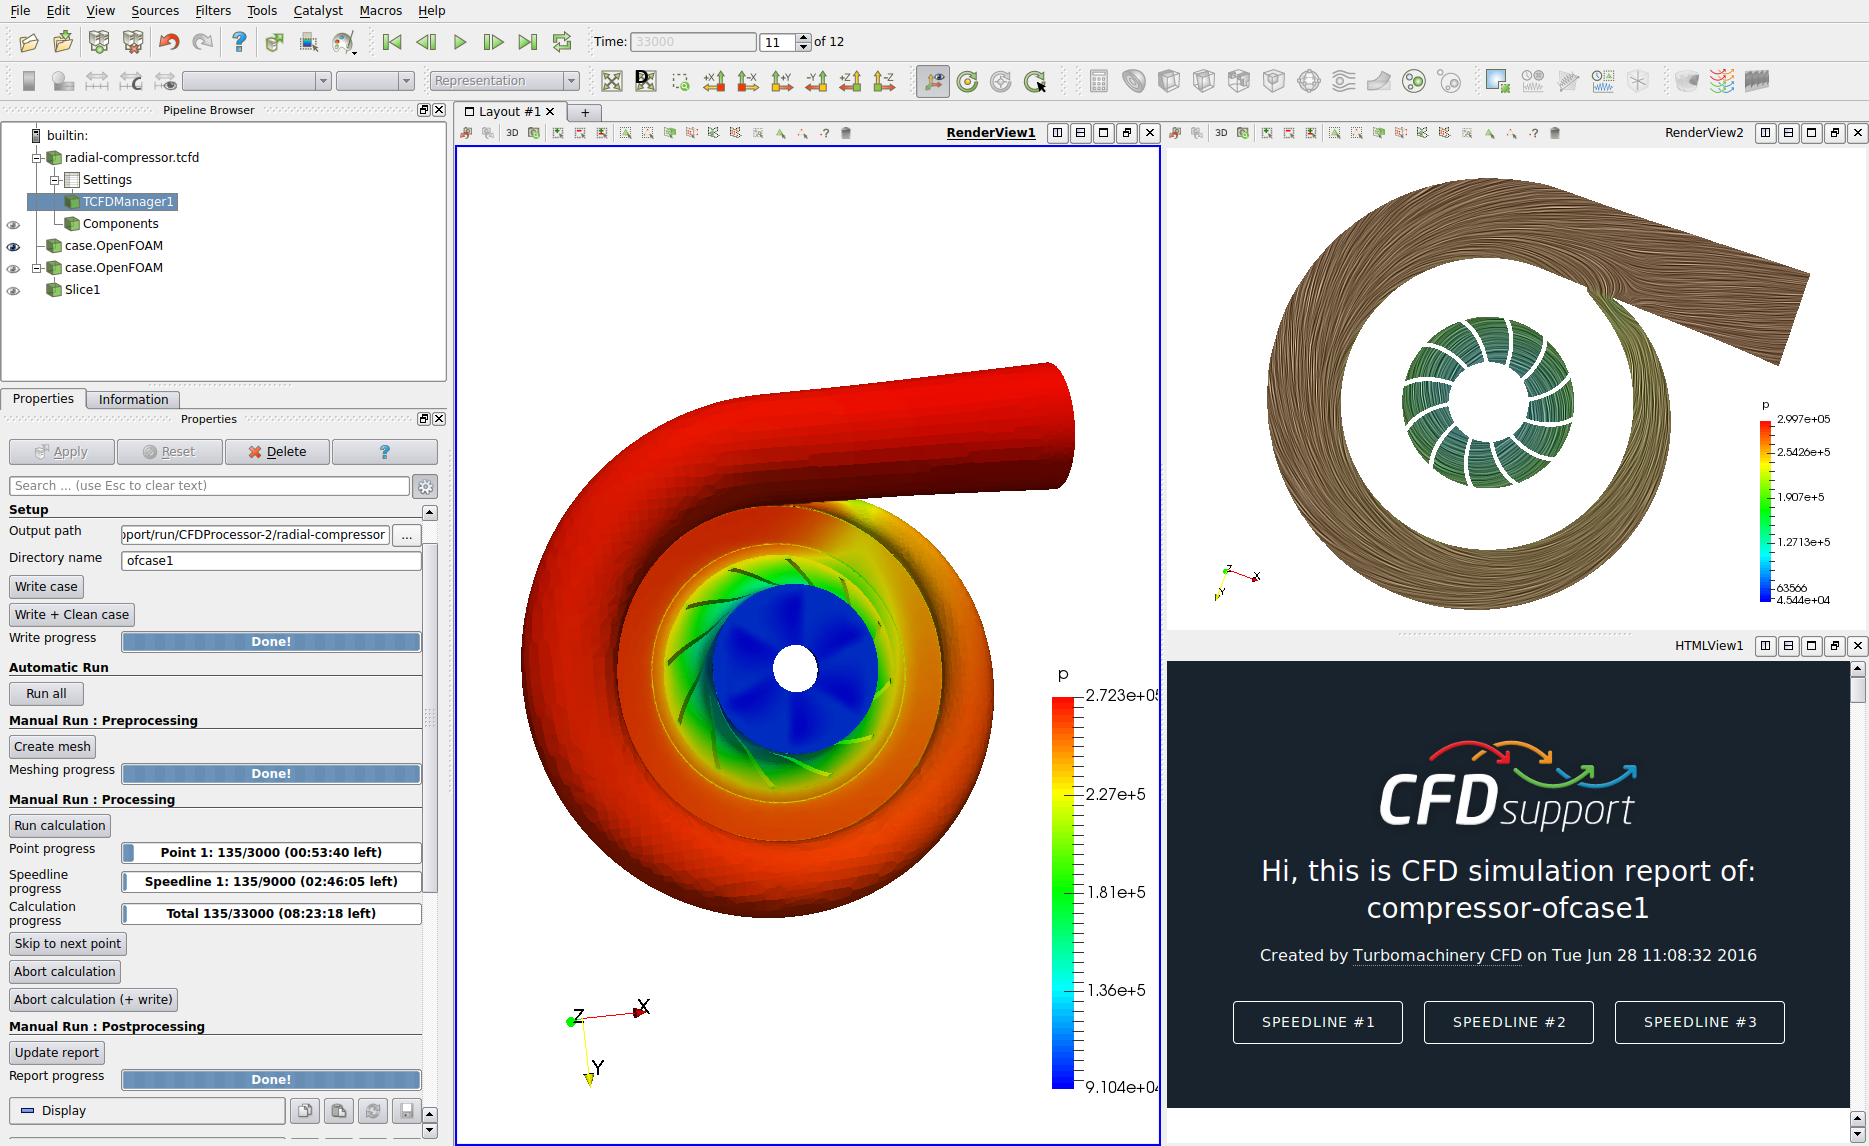1869x1146 pixels.
Task: Click the Undo toolbar icon
Action: (x=168, y=42)
